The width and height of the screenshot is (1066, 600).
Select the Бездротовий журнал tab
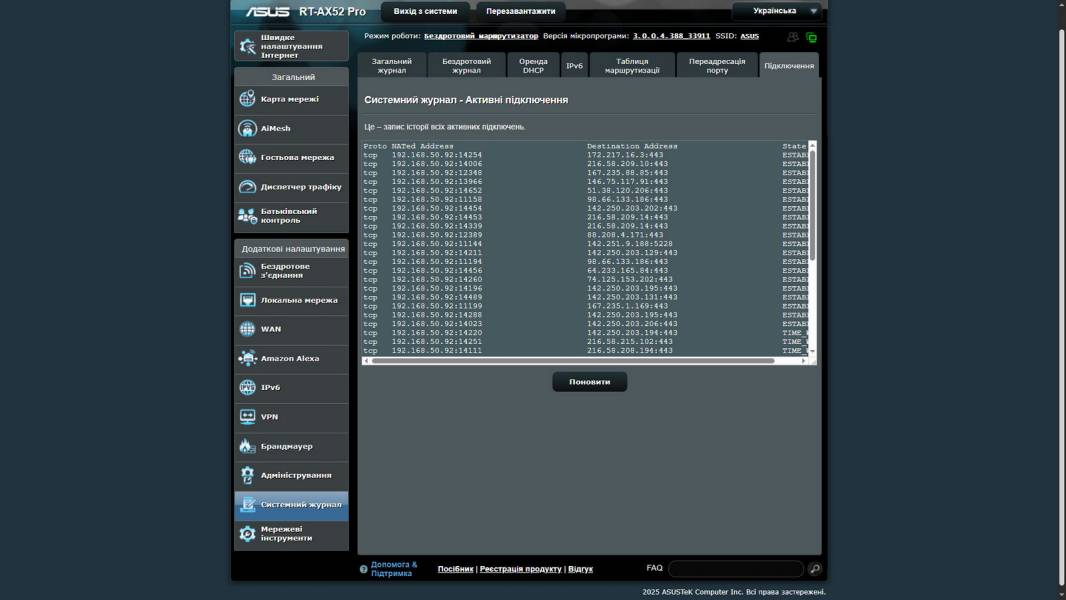pos(466,66)
